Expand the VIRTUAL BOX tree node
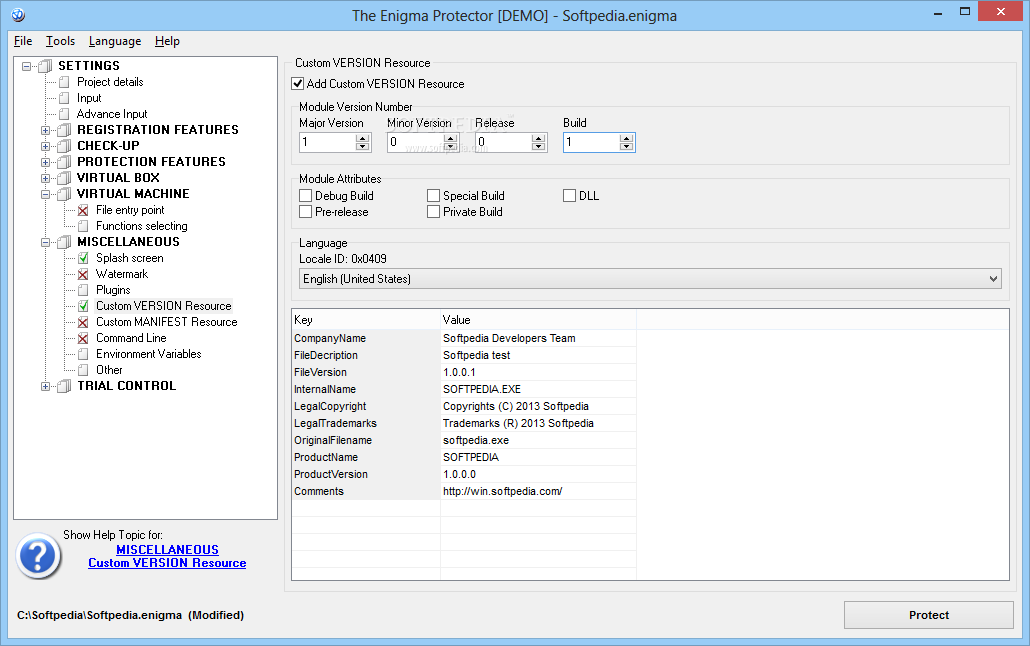 click(45, 178)
